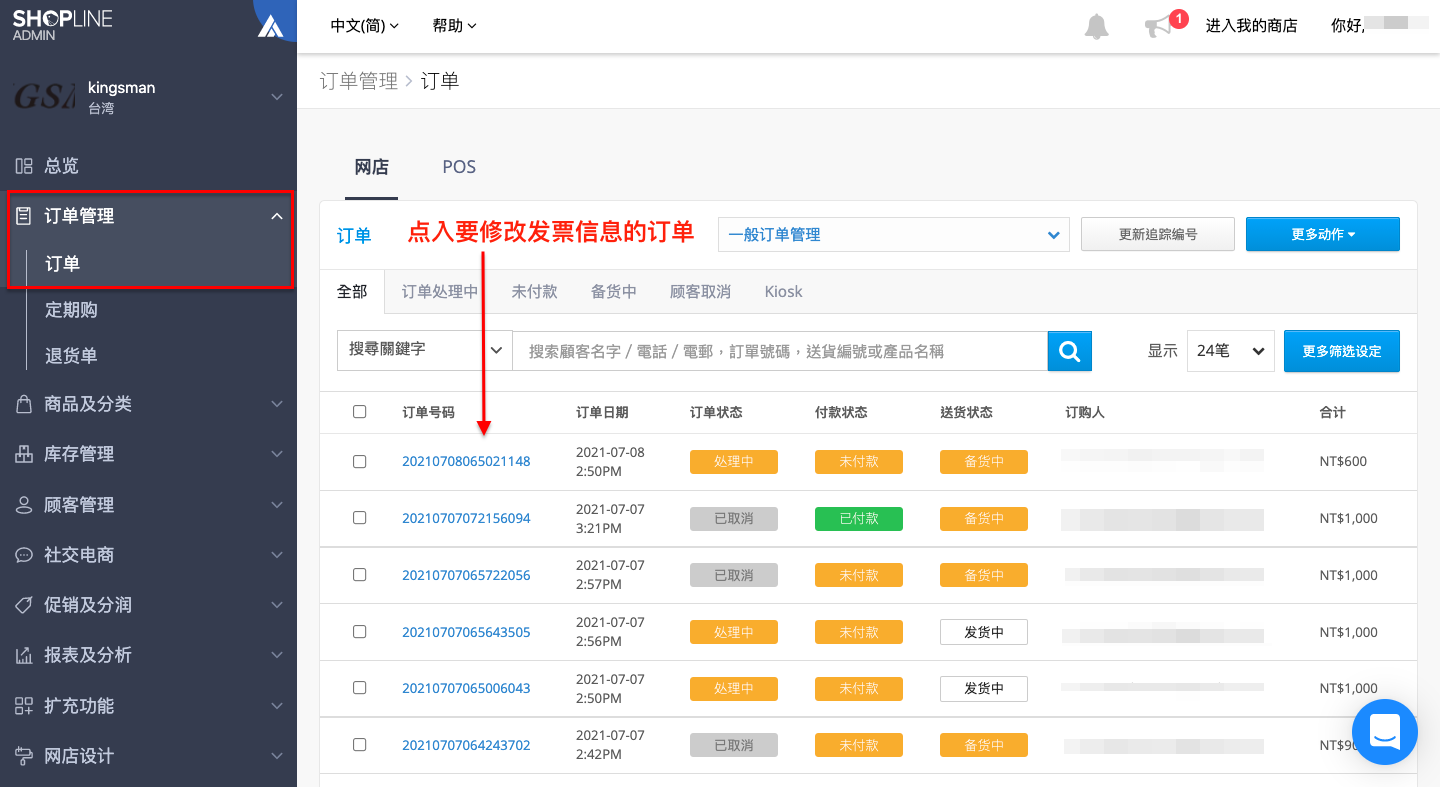Click the order search text field

coord(780,351)
